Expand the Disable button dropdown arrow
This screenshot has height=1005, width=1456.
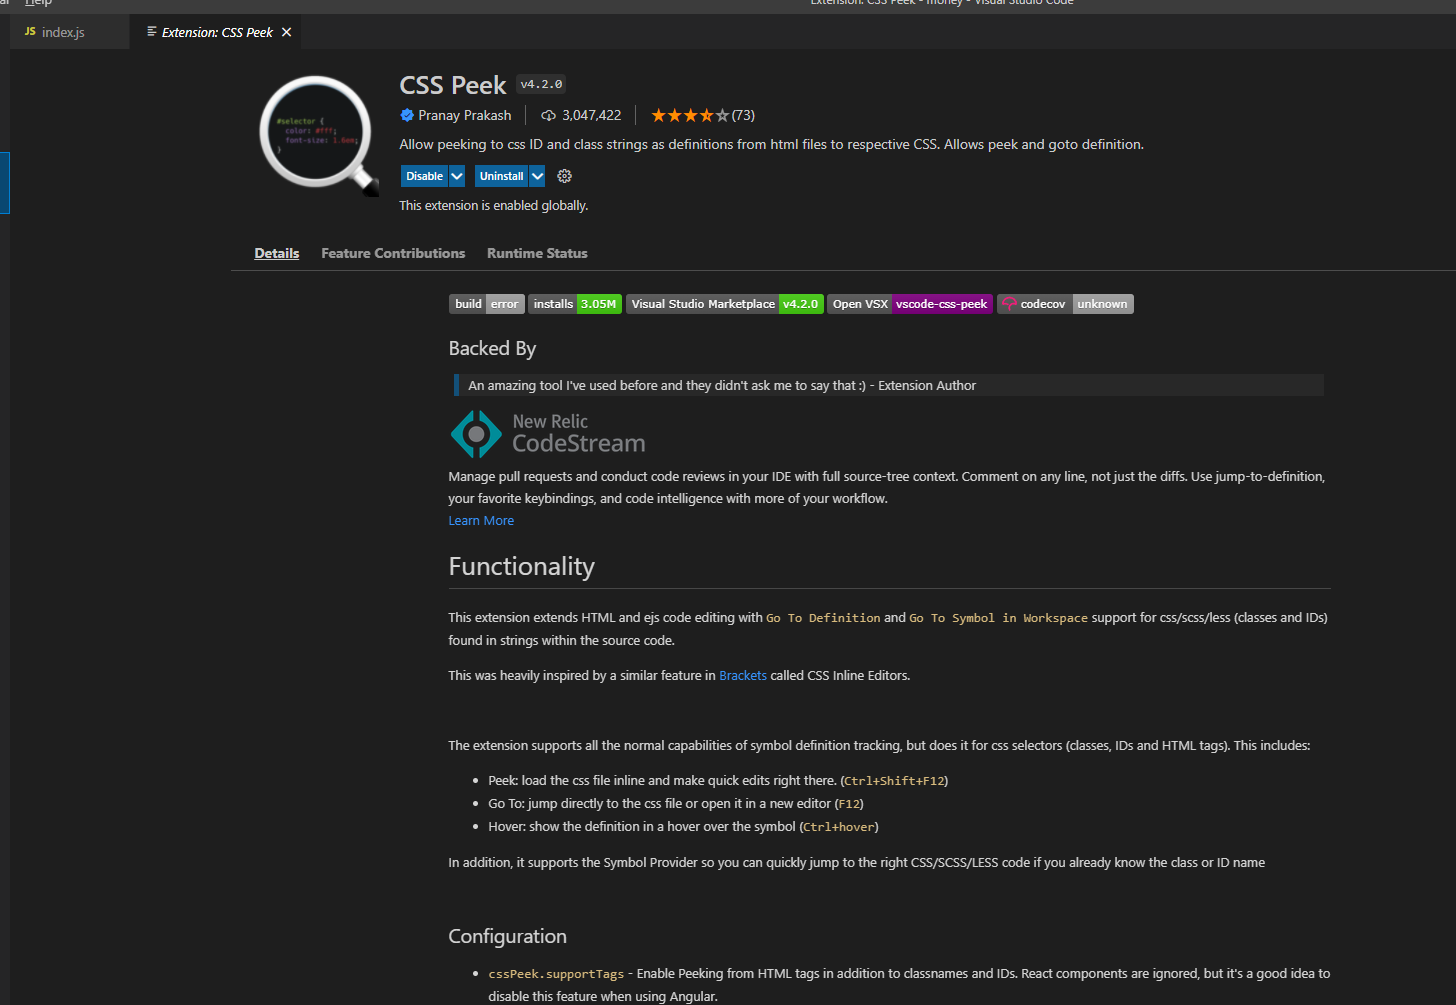tap(457, 176)
